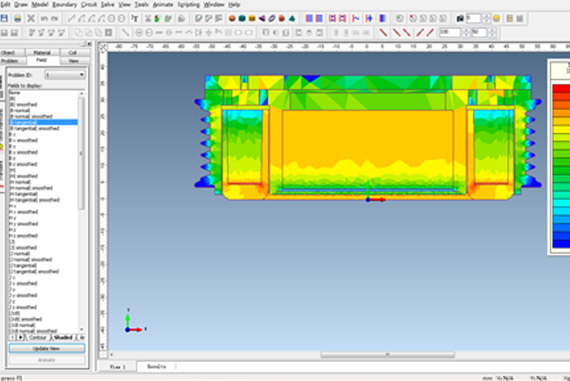Switch to the Coil tab
Viewport: 570px width, 381px height.
(x=72, y=52)
